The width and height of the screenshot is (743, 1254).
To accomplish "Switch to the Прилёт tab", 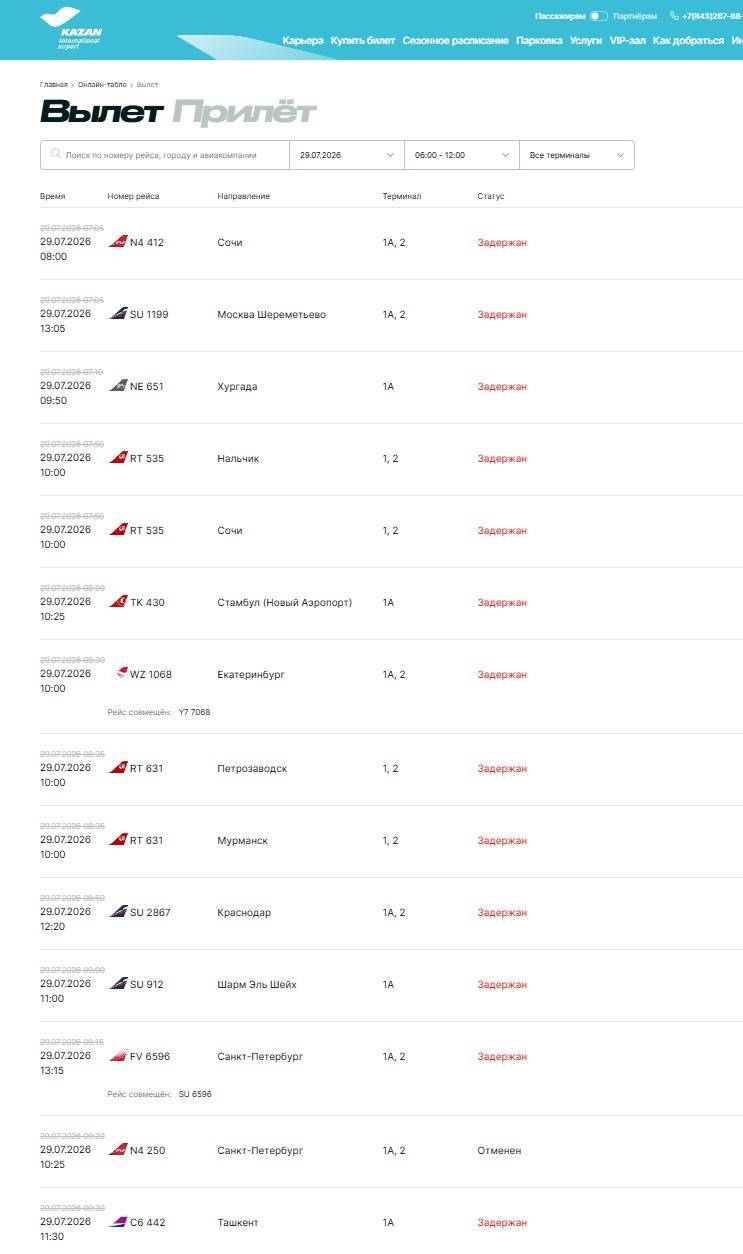I will 244,112.
